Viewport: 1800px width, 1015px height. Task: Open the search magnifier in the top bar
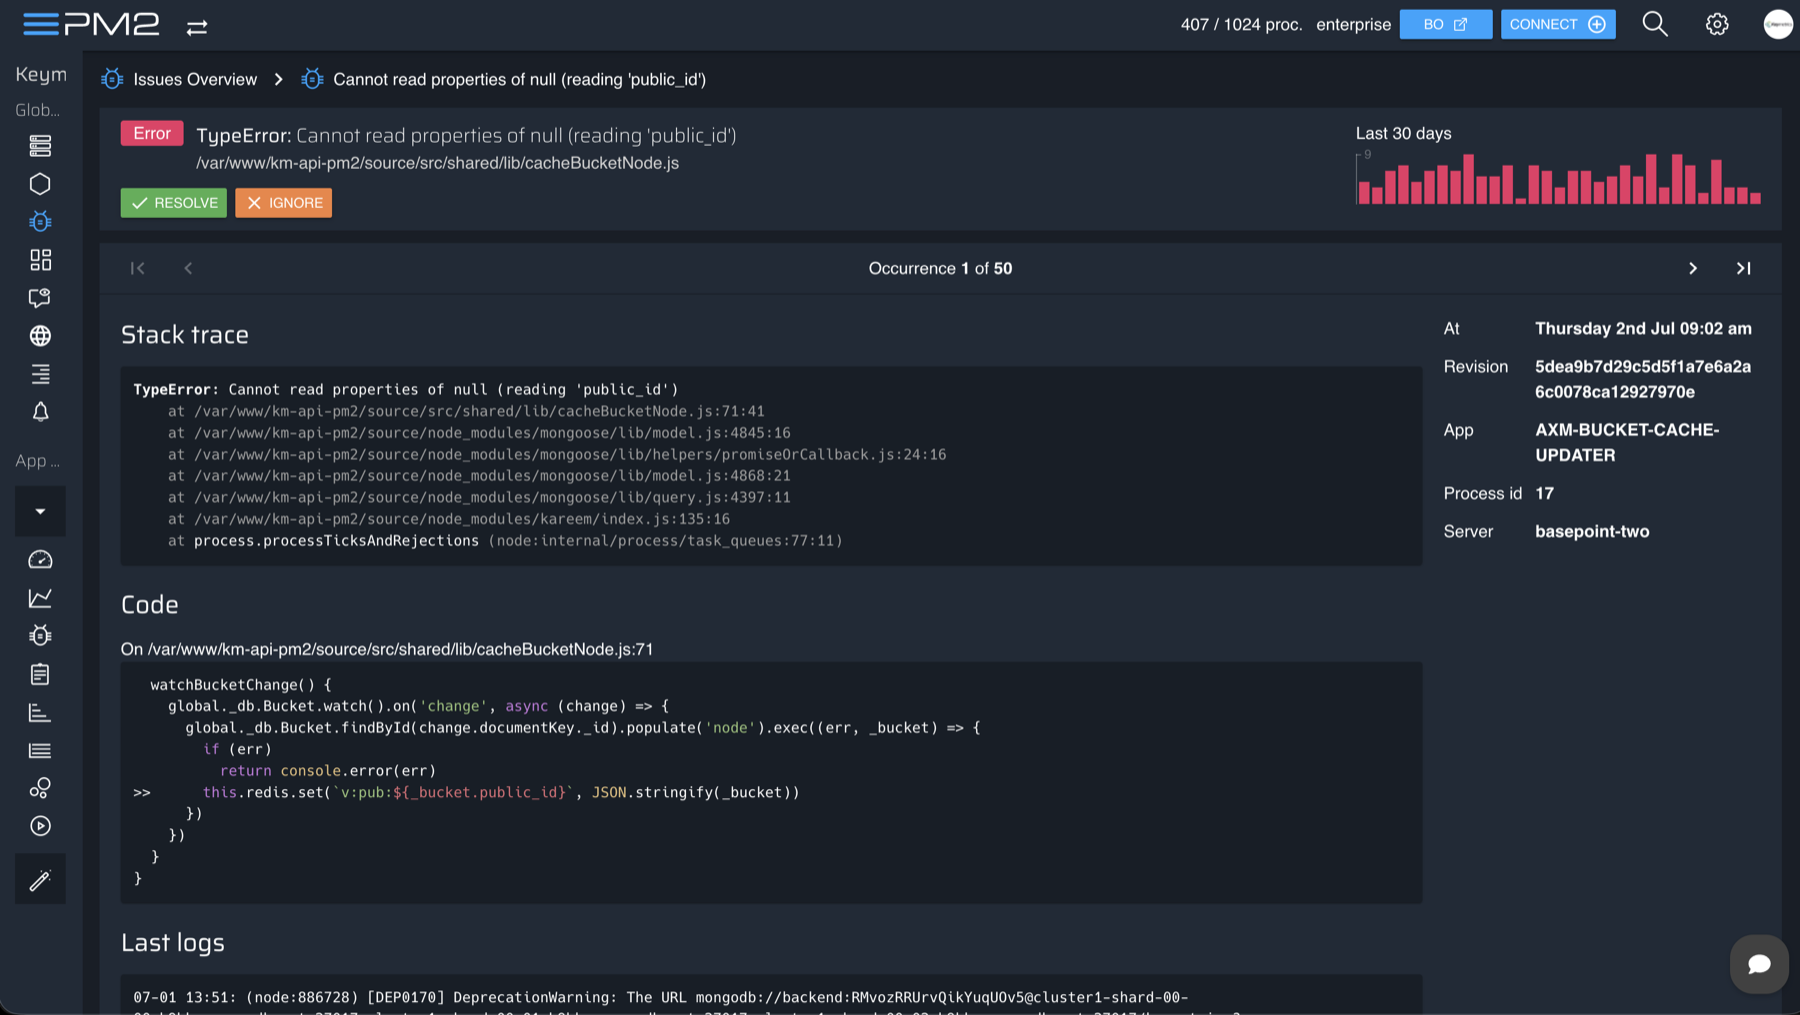[x=1655, y=24]
